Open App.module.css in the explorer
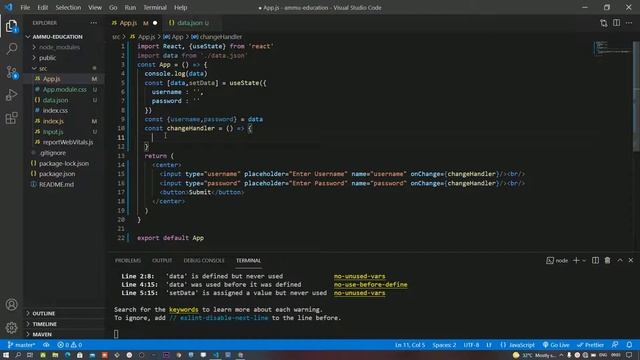Viewport: 640px width, 360px height. [64, 89]
